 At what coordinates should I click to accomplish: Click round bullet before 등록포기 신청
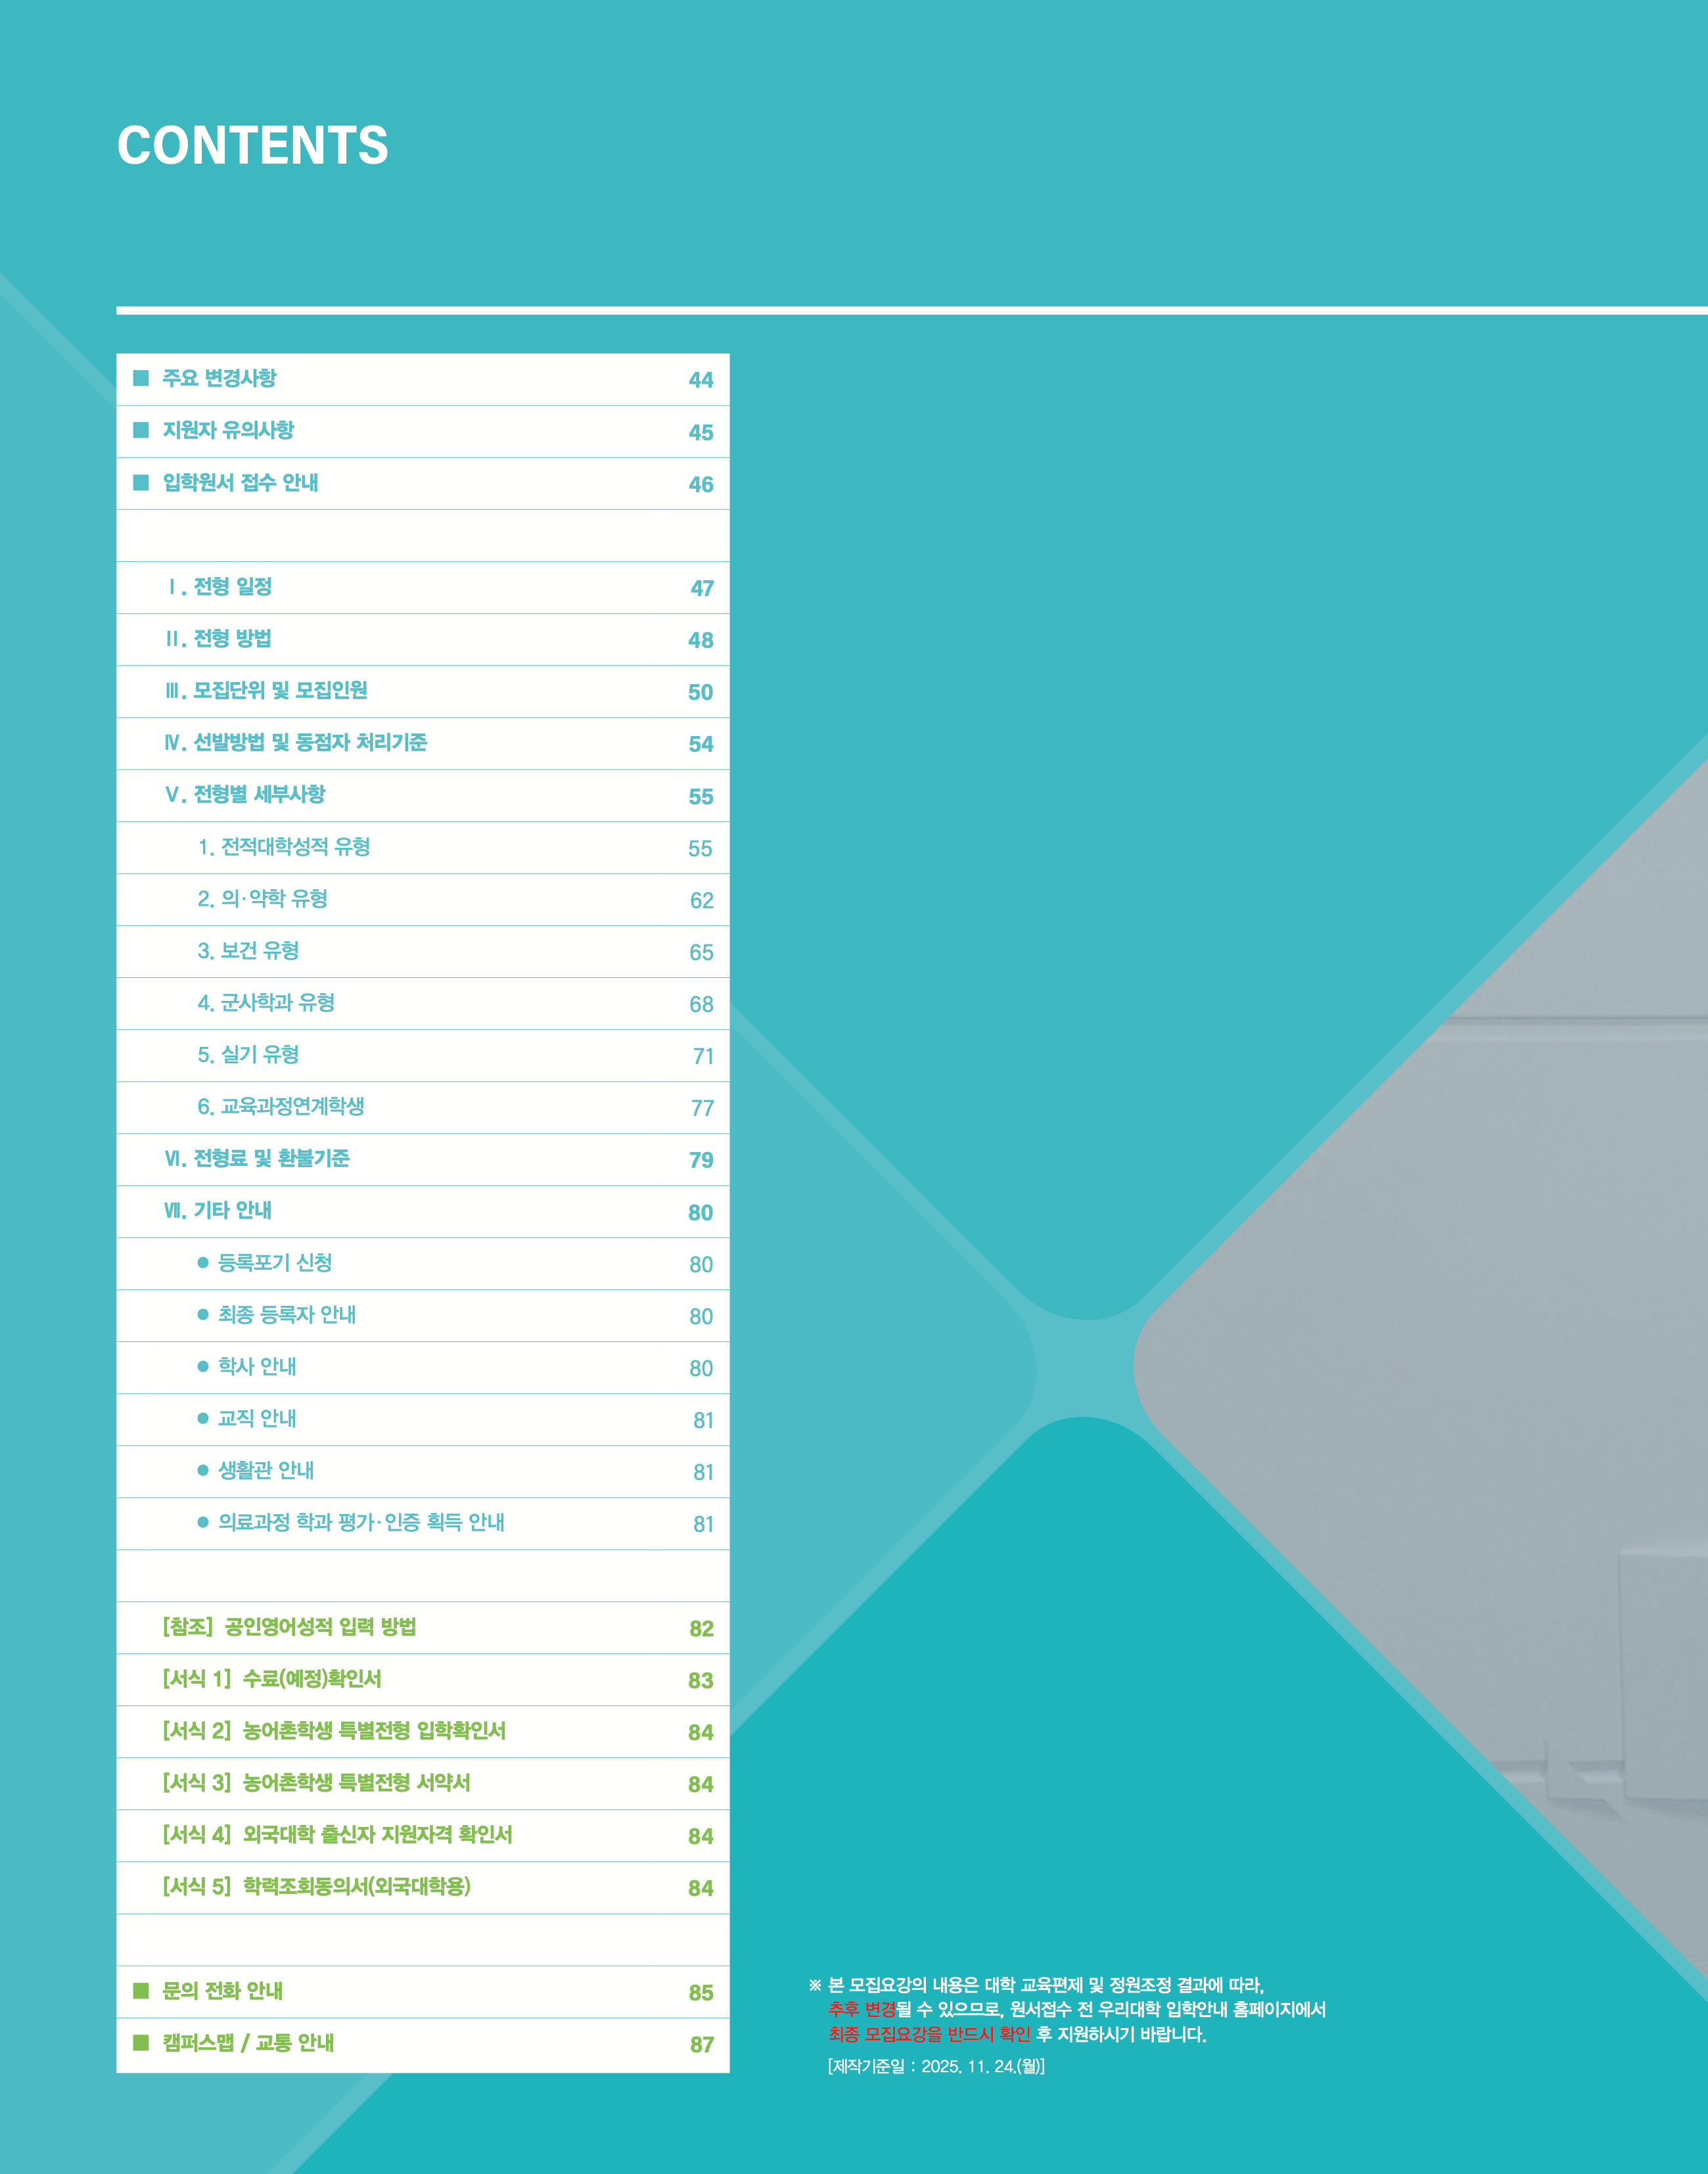pos(203,1262)
